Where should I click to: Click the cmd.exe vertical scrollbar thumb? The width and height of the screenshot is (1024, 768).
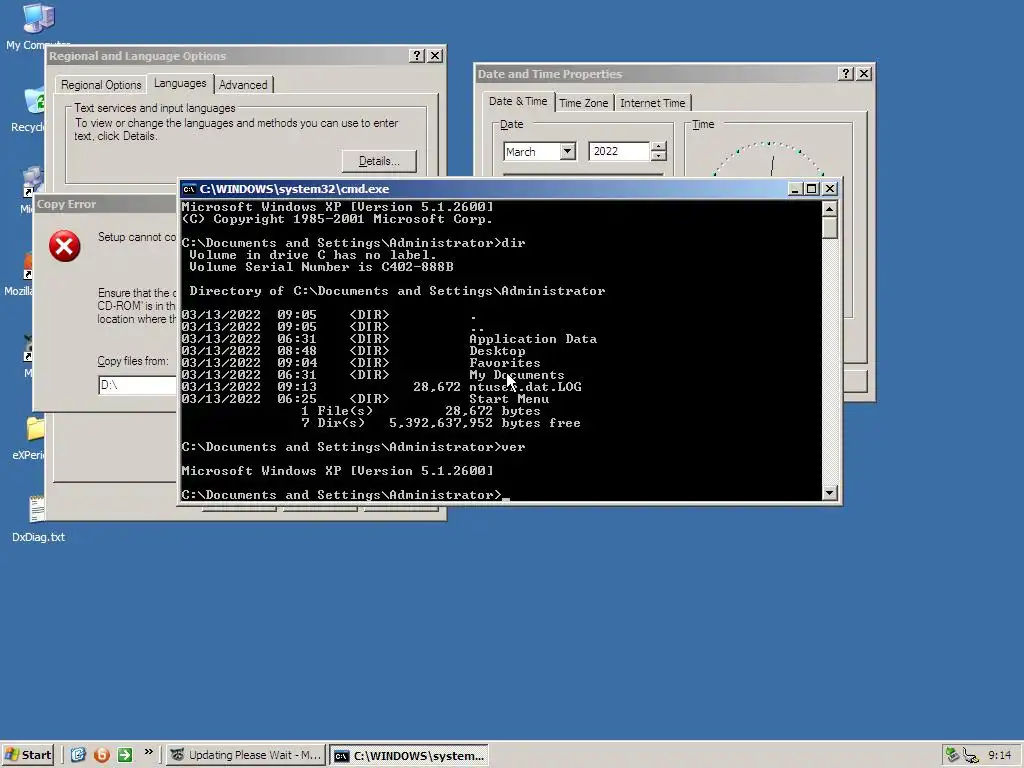pos(829,228)
